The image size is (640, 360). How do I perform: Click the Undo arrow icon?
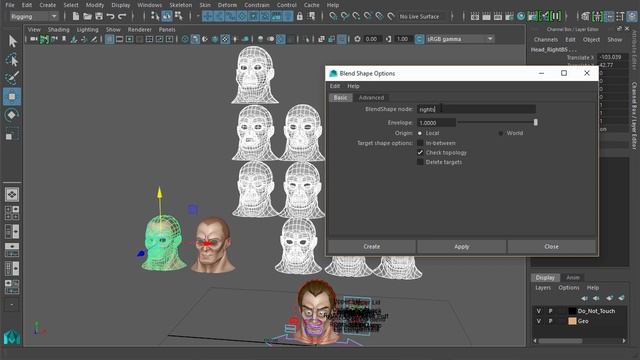click(x=110, y=16)
